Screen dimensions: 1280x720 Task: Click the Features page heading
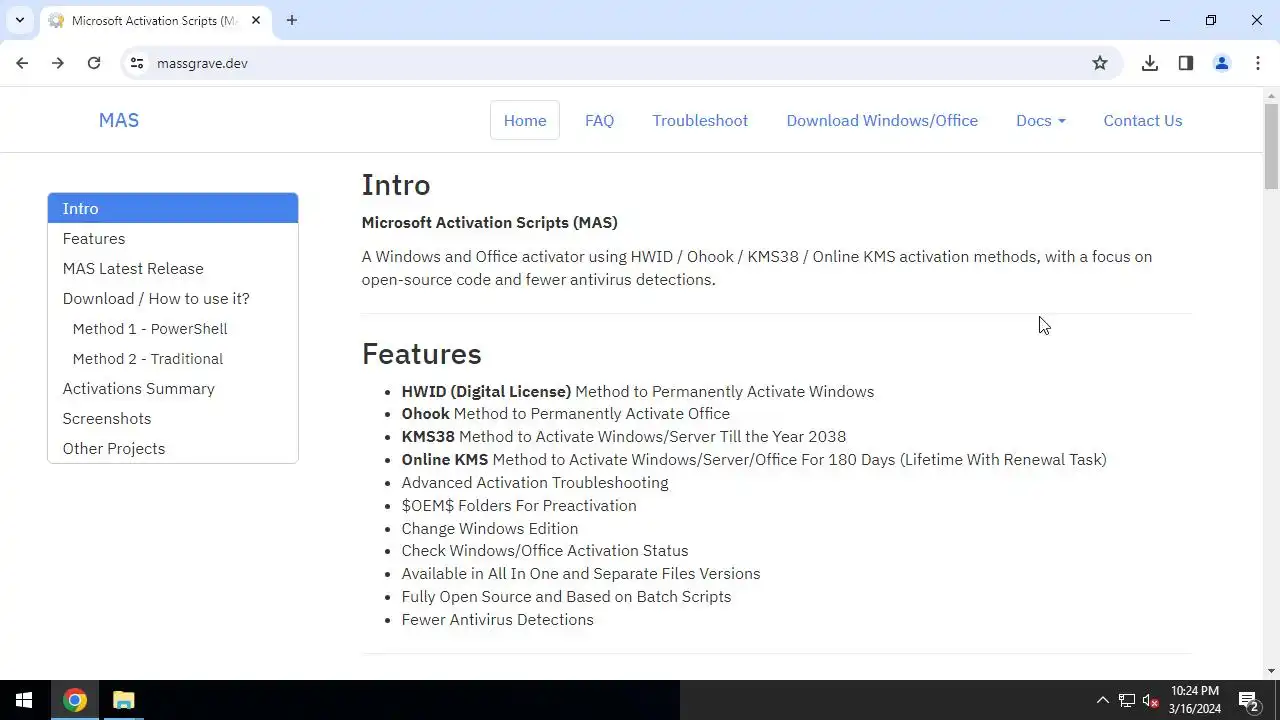422,354
